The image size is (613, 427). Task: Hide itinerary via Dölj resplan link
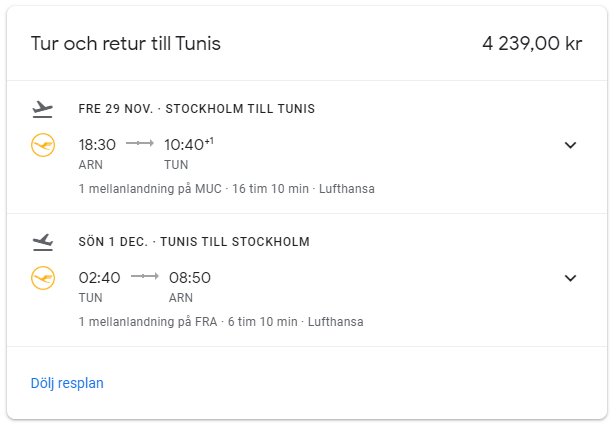(67, 383)
